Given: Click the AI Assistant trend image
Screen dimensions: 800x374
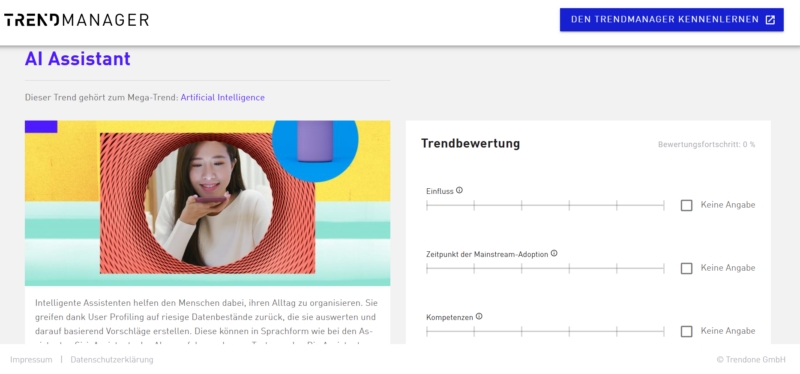Looking at the screenshot, I should pyautogui.click(x=208, y=203).
